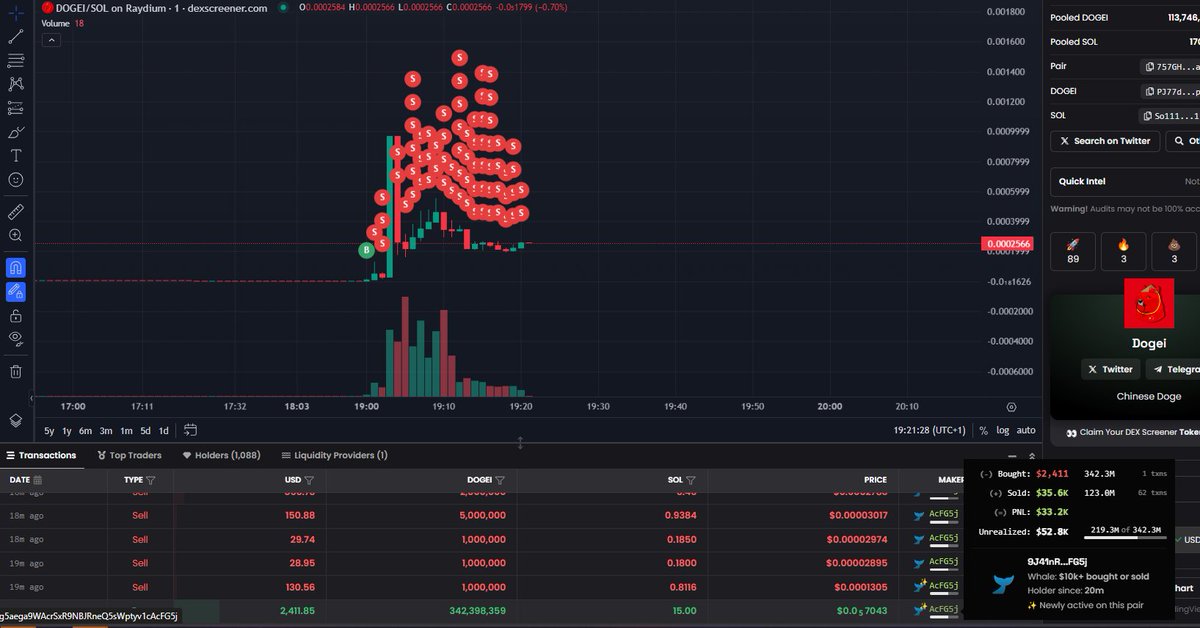This screenshot has width=1200, height=628.
Task: Click the trash remove drawings icon
Action: 16,372
